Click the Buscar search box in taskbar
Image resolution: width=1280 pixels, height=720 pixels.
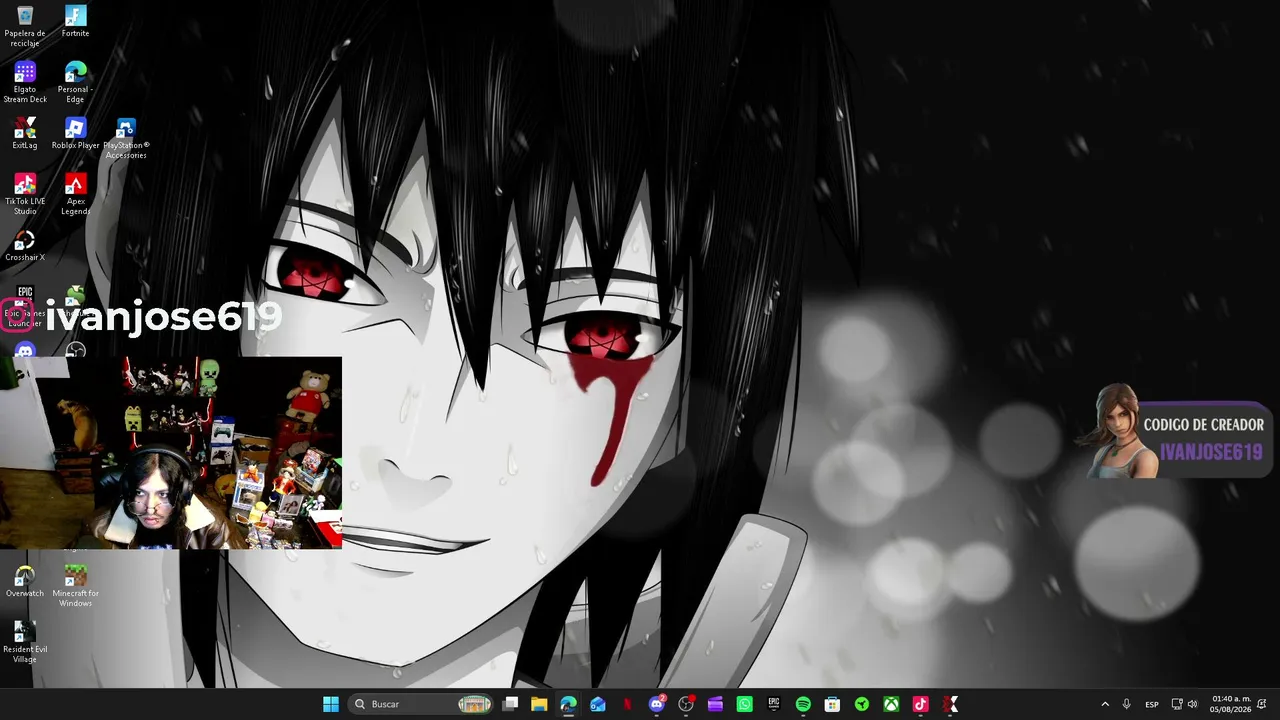(421, 704)
